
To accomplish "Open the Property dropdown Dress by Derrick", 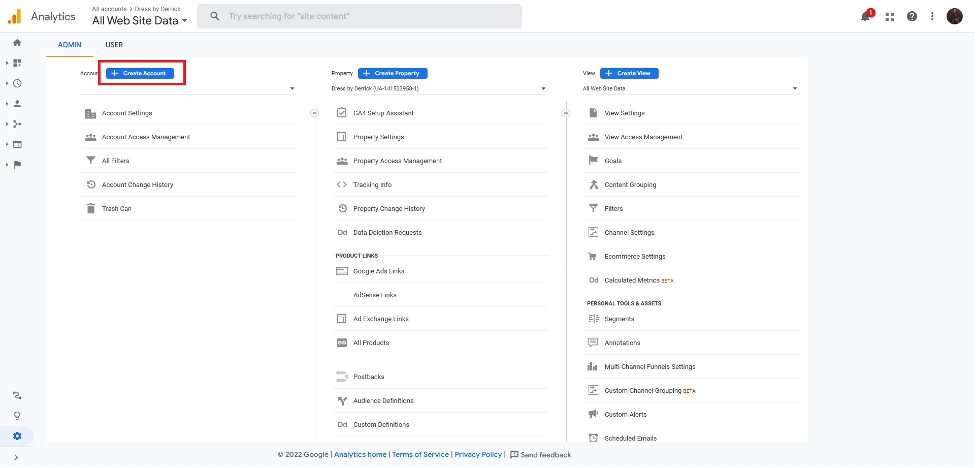I will (439, 88).
